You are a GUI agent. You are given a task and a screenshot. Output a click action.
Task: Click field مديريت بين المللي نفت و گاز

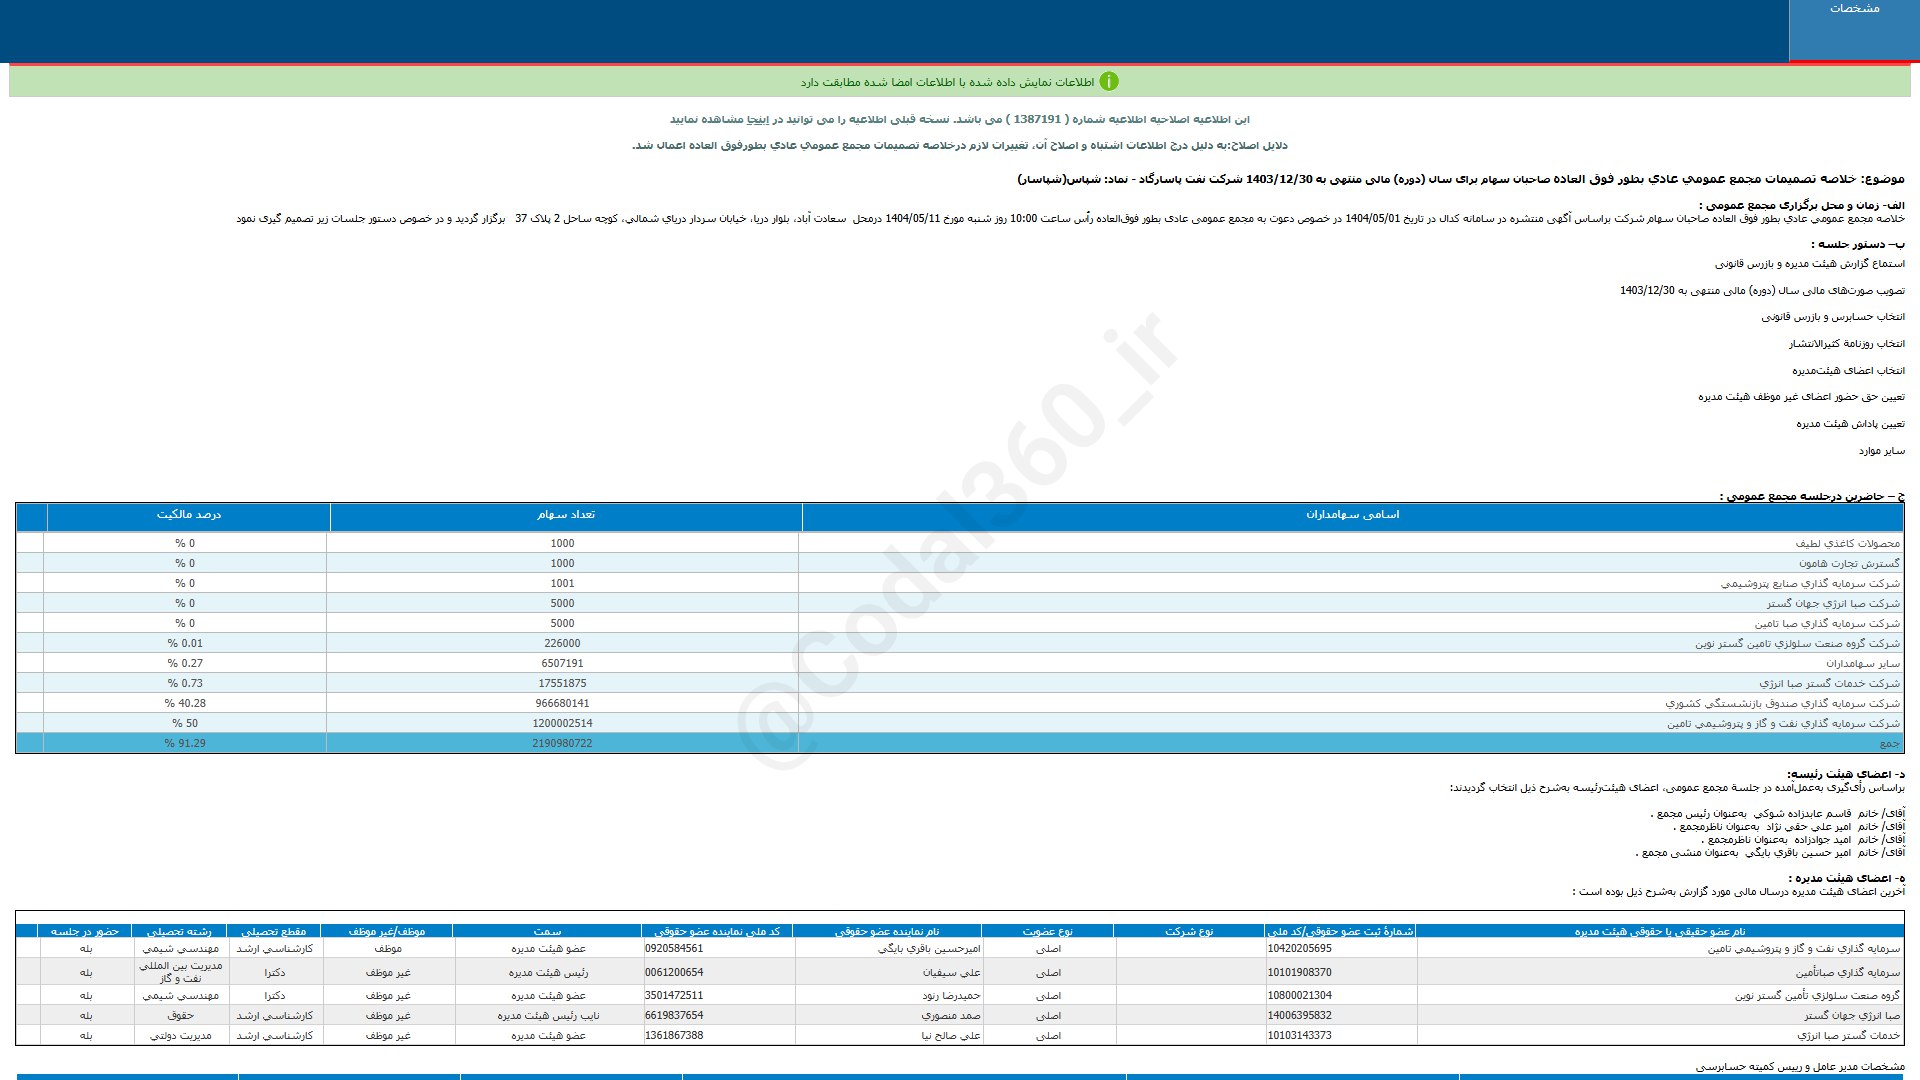(x=180, y=972)
